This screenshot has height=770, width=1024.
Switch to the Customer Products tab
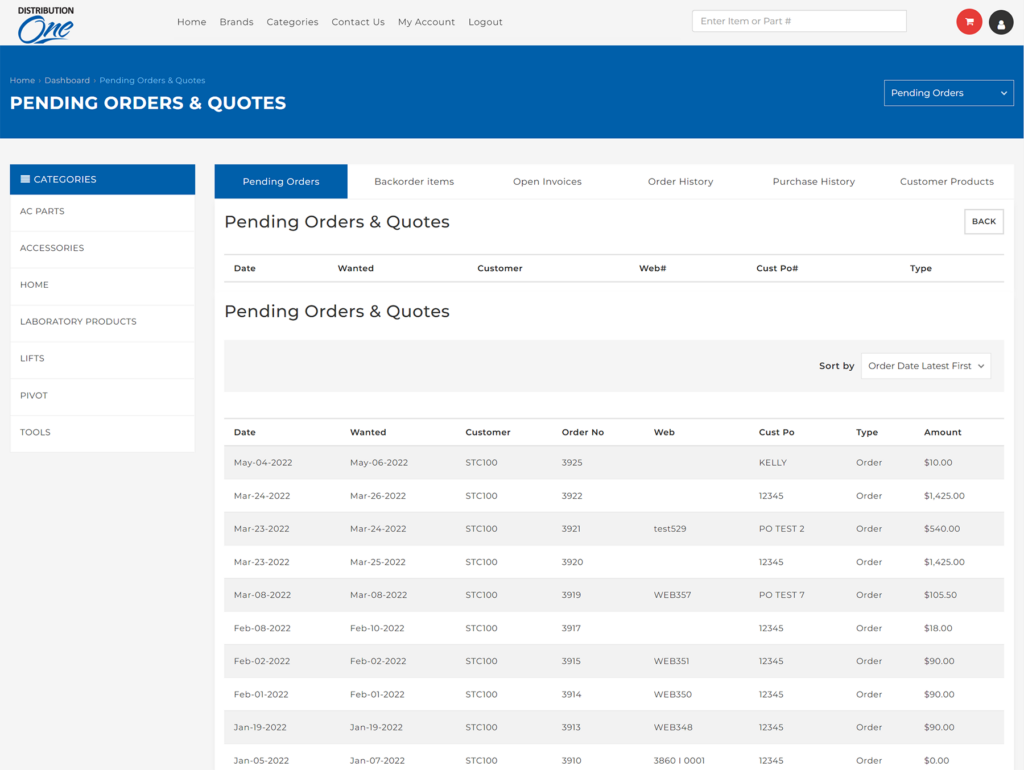(x=947, y=182)
